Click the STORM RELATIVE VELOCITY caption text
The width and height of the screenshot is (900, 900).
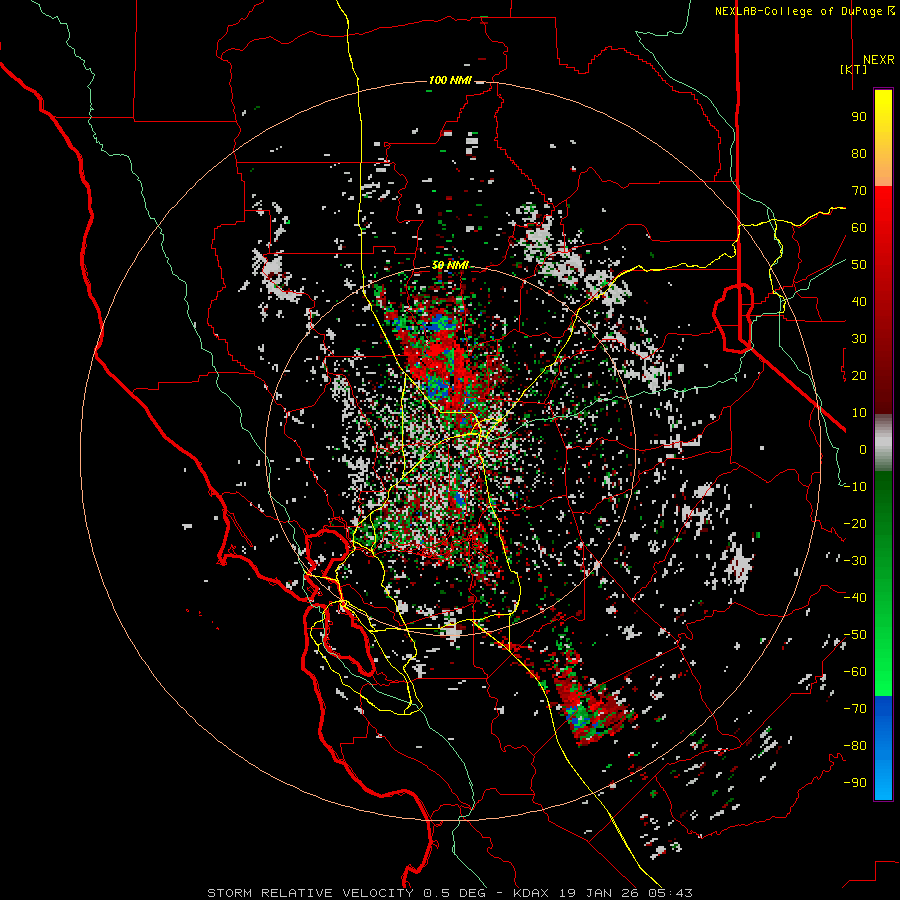point(310,893)
